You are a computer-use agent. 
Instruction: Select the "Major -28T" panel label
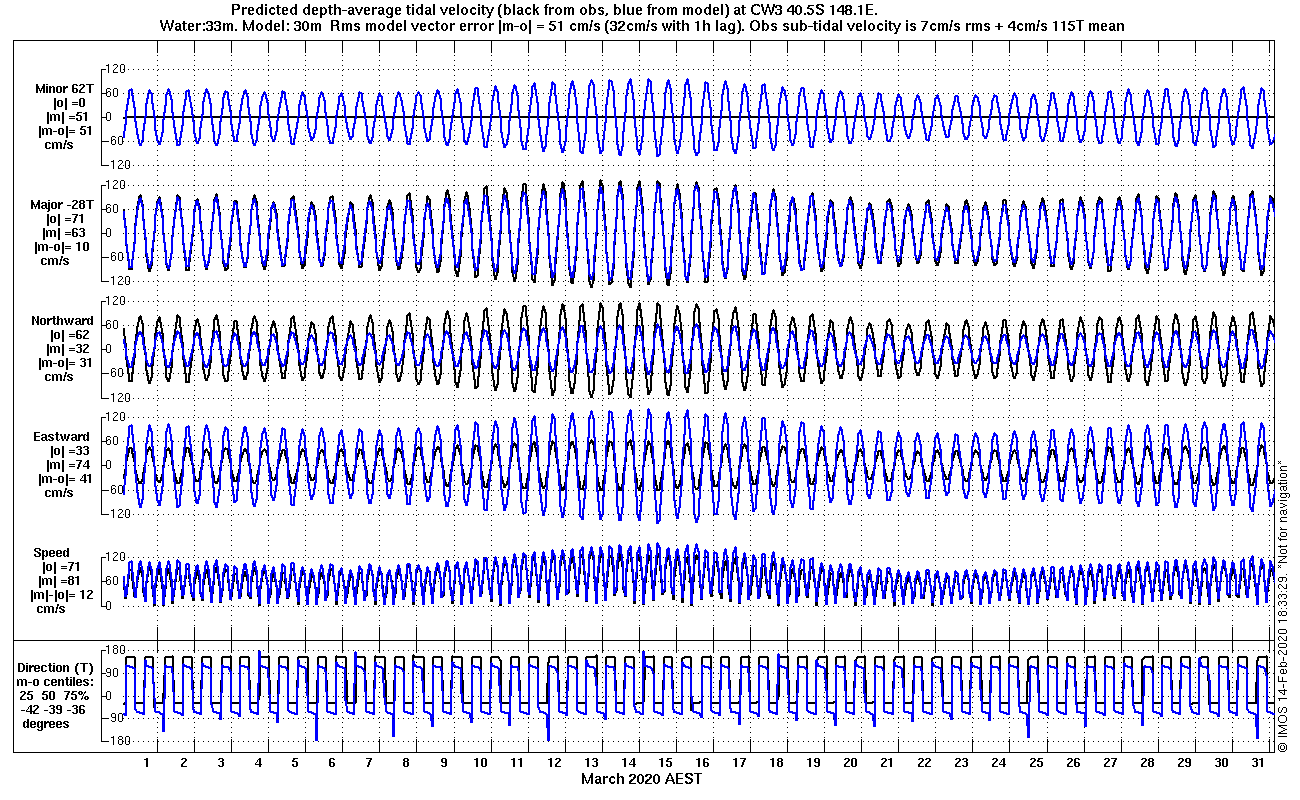[x=61, y=205]
